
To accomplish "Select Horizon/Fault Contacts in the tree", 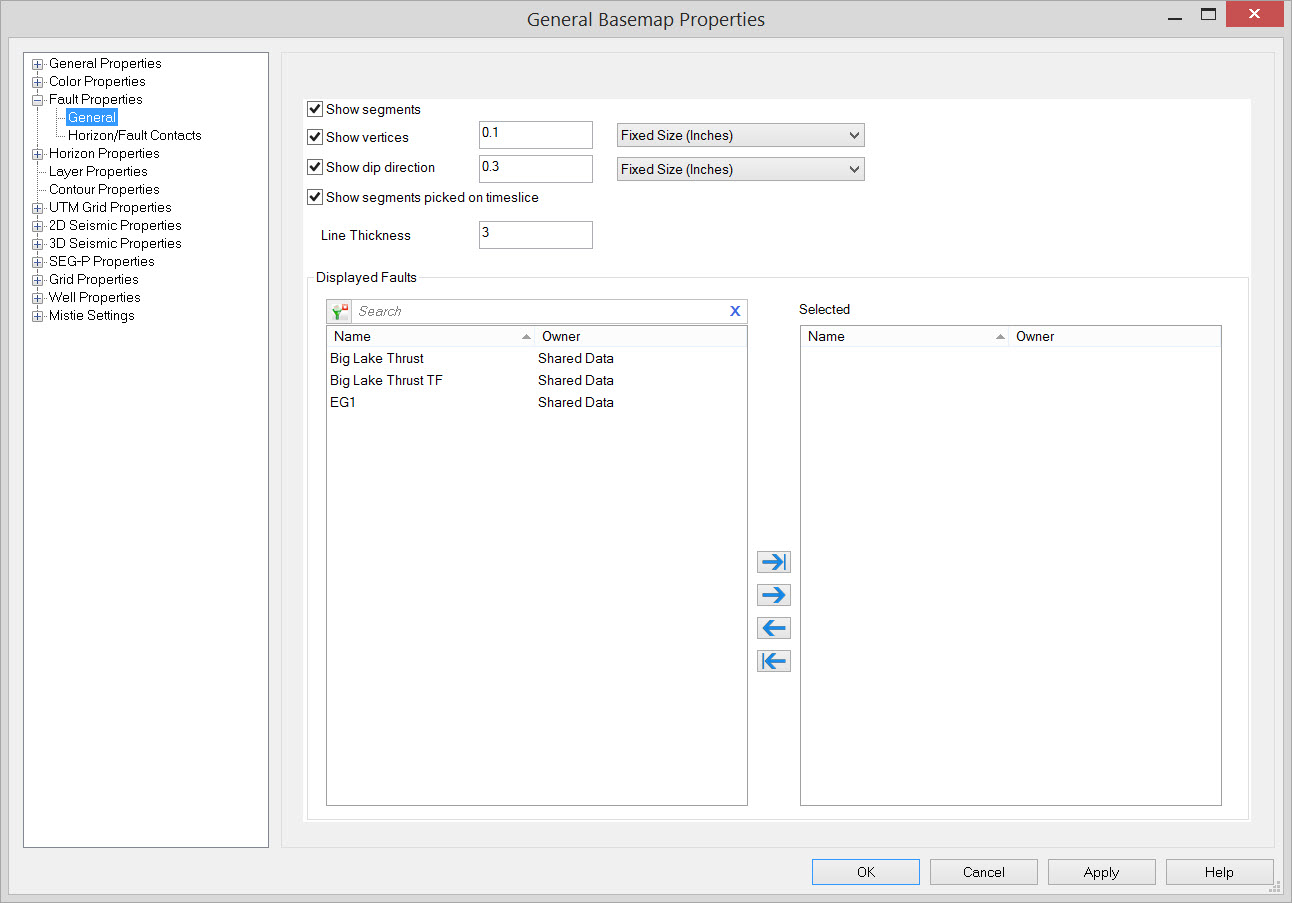I will 134,135.
